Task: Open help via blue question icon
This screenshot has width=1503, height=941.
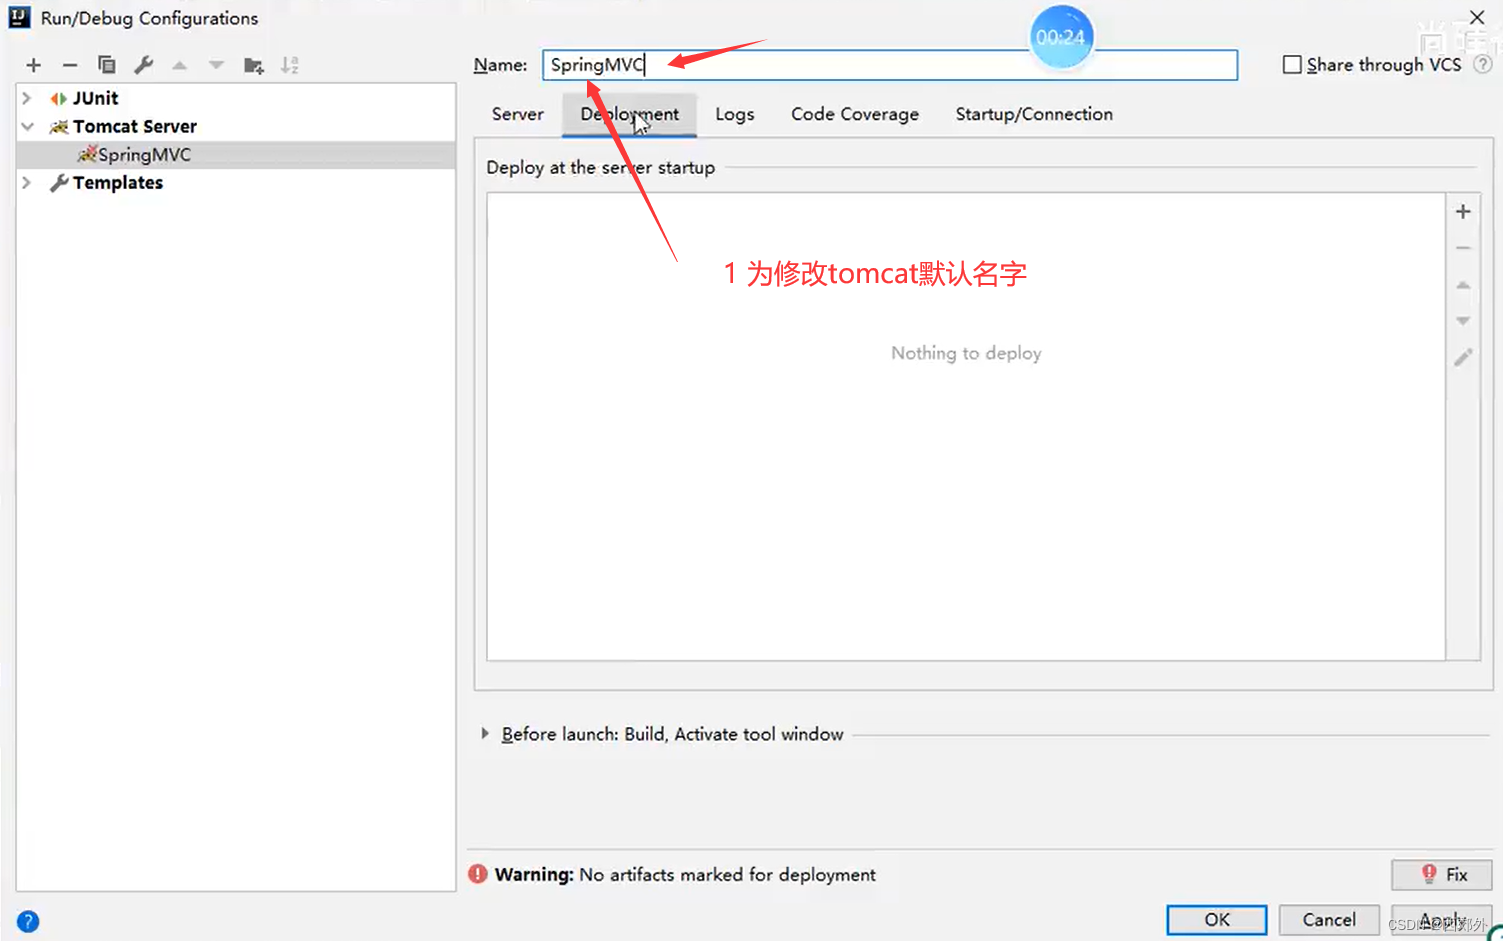Action: click(28, 921)
